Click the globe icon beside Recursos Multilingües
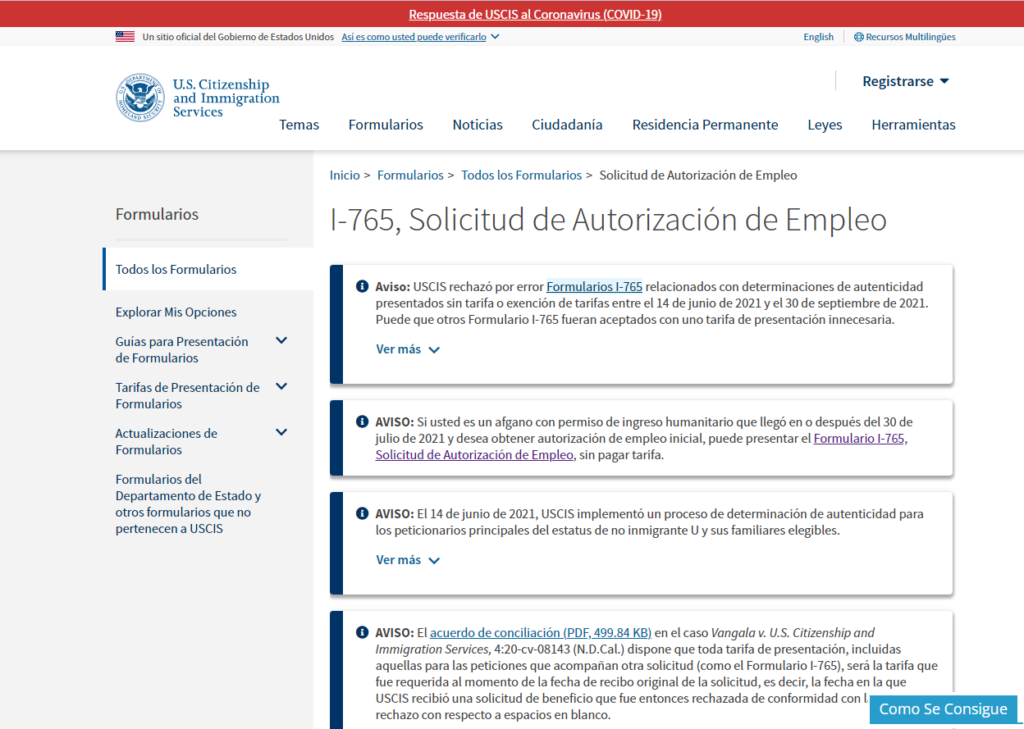 pos(859,37)
